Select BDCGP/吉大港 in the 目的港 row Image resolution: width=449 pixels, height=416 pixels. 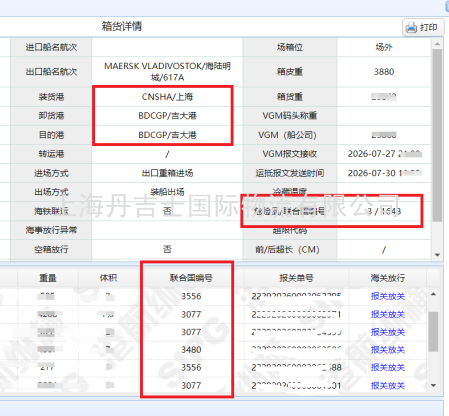(x=167, y=135)
